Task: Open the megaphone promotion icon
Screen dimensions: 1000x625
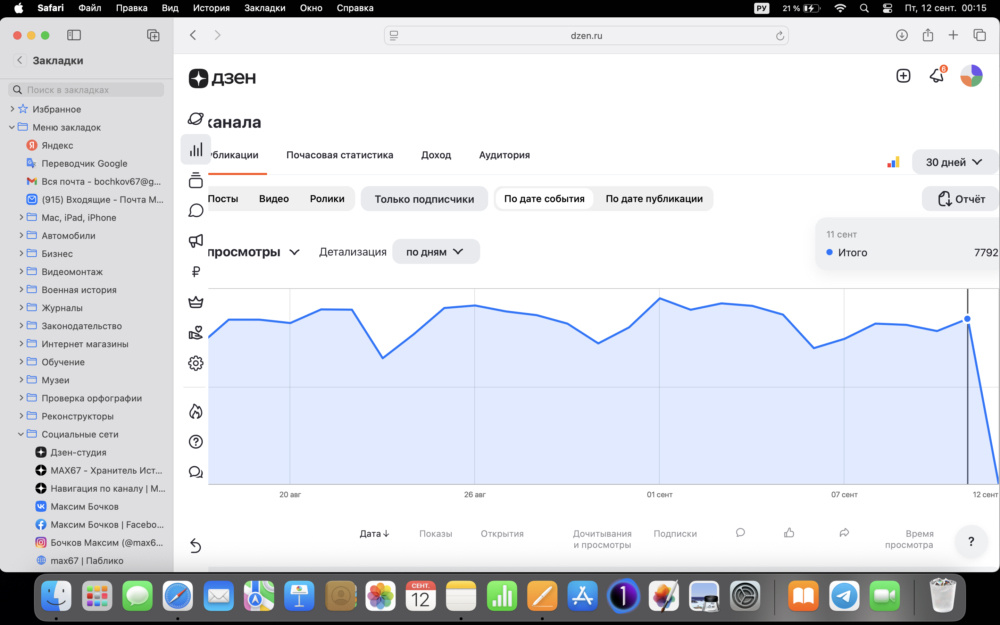Action: tap(196, 240)
